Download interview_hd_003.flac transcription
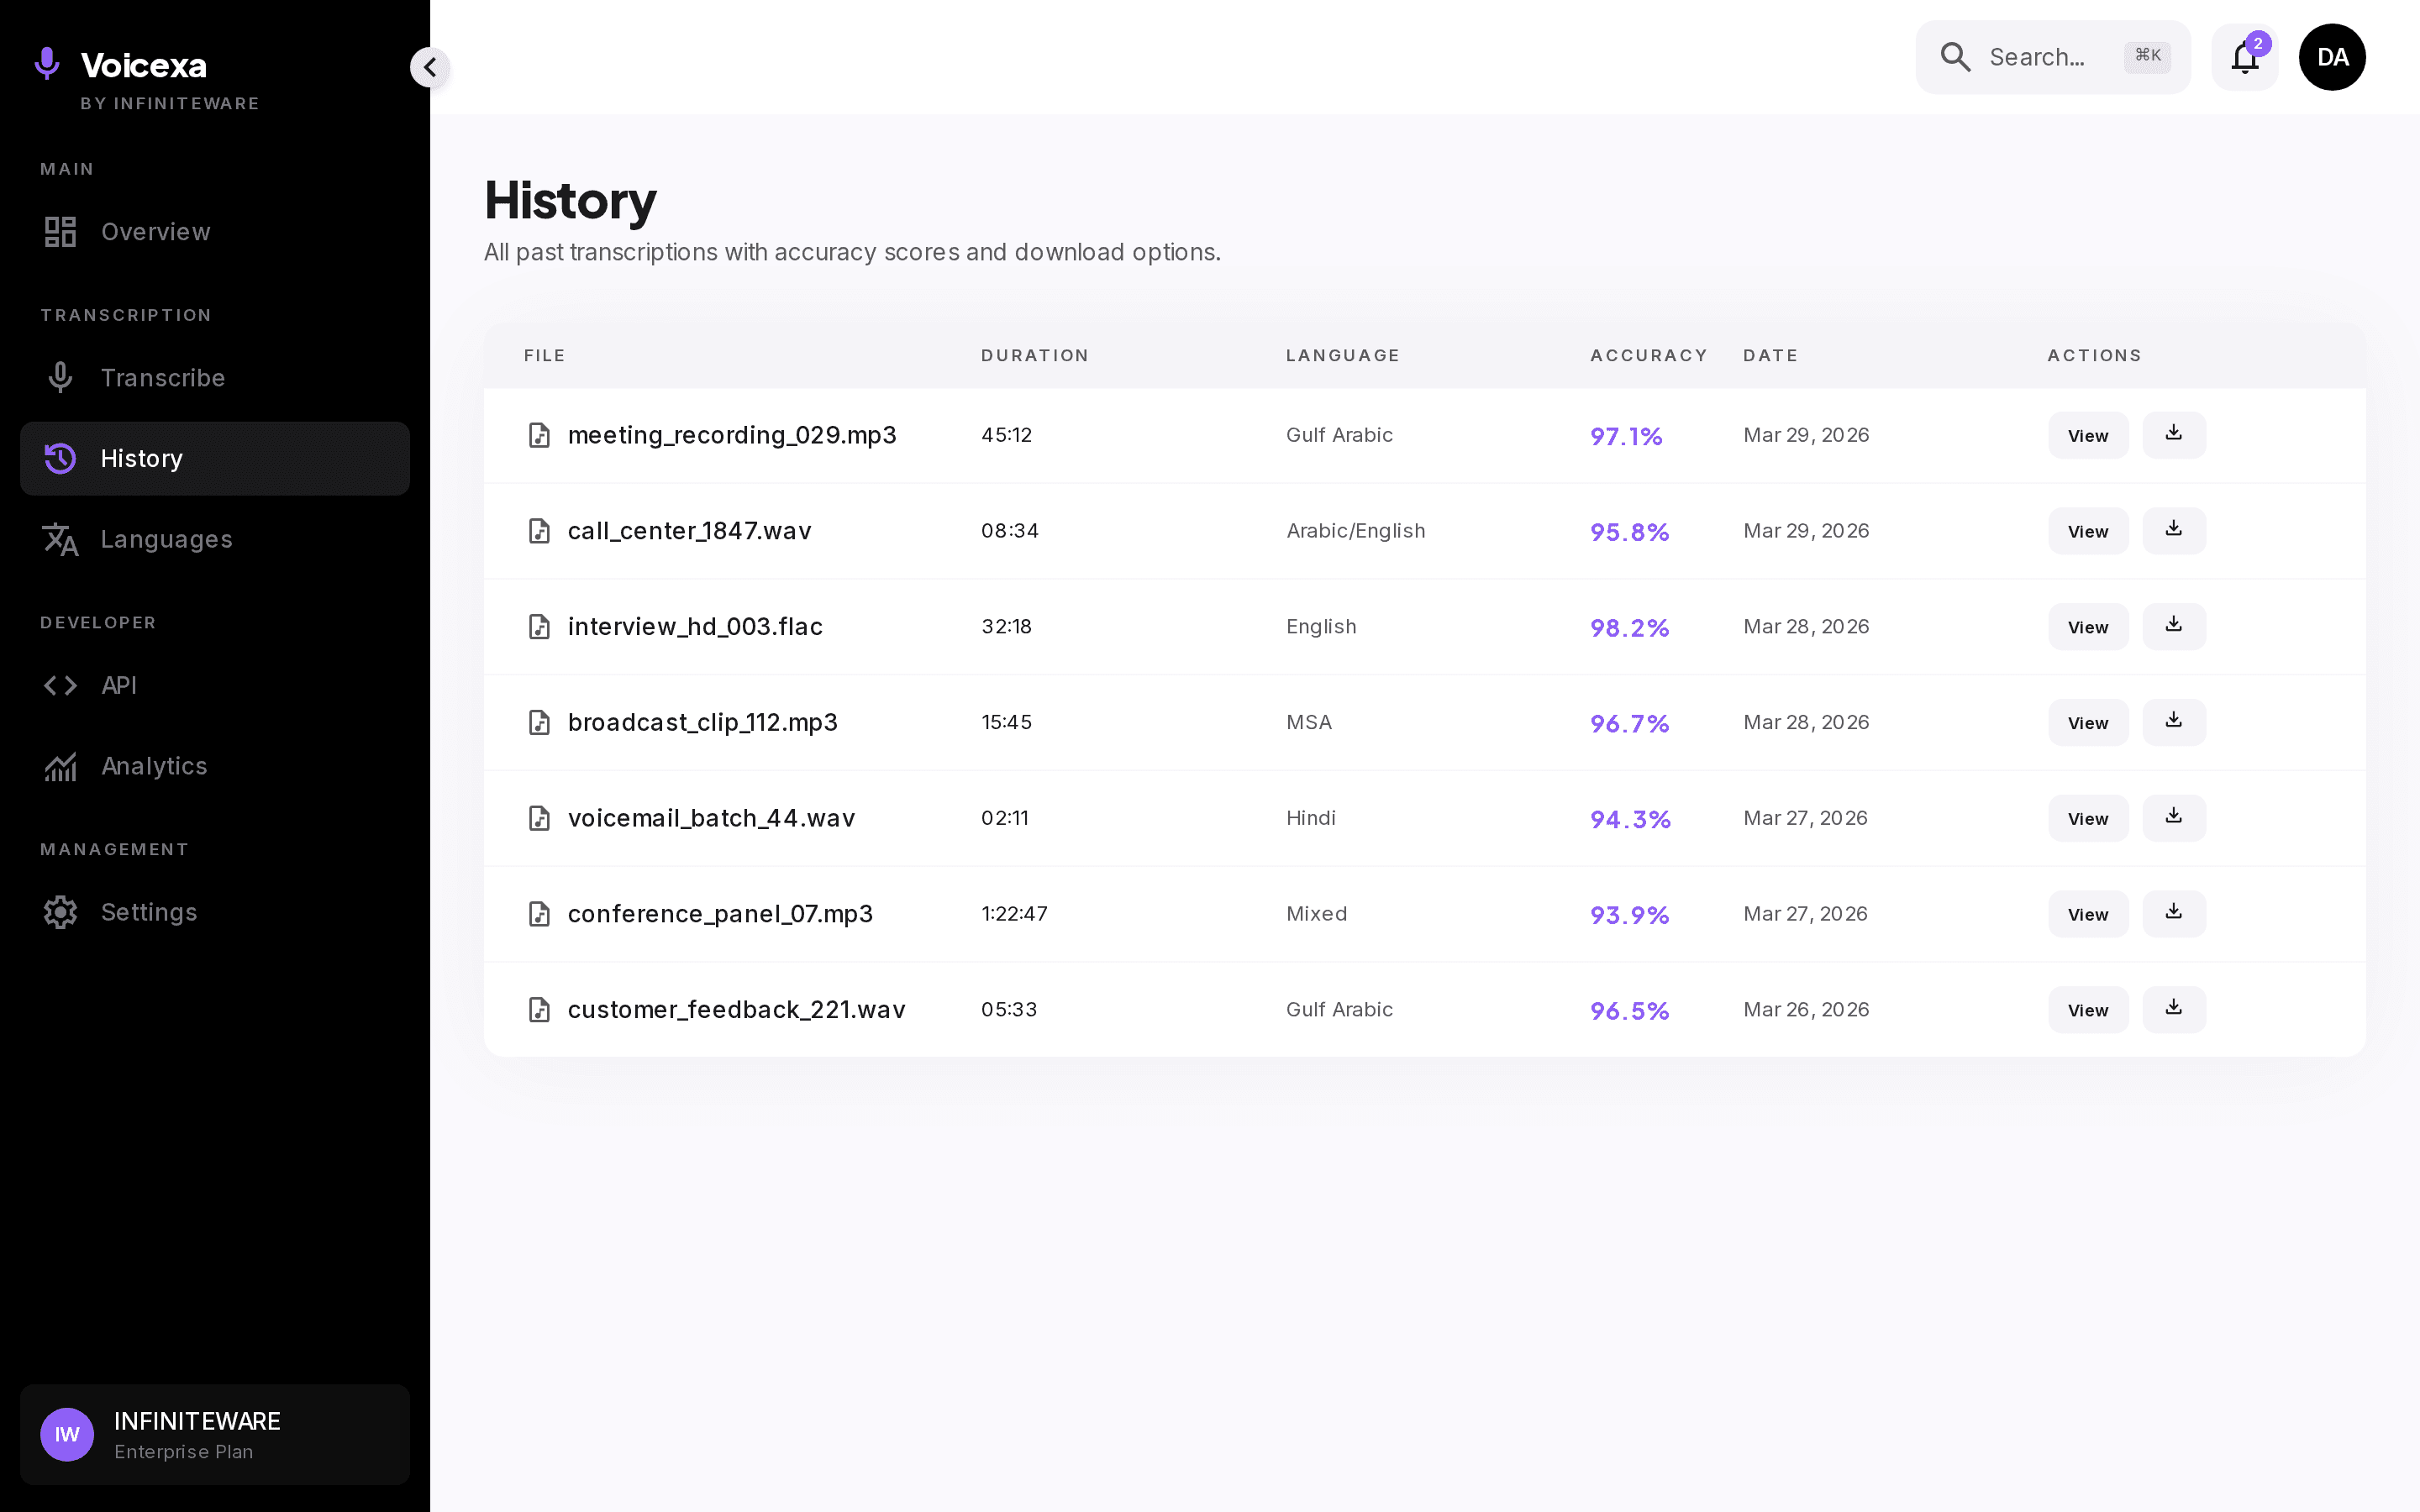This screenshot has height=1512, width=2420. point(2174,627)
